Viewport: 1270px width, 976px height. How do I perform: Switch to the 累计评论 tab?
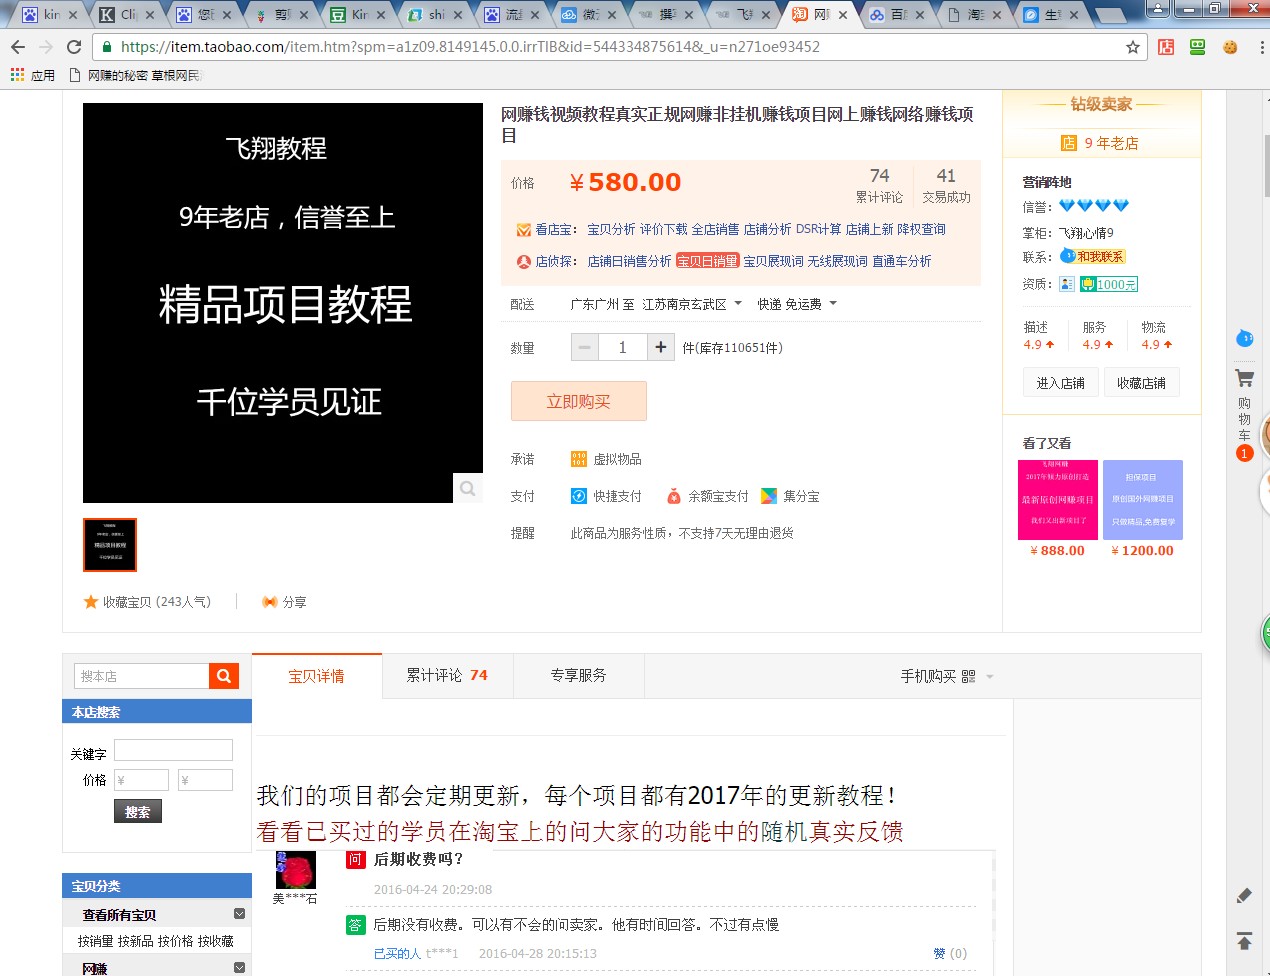[x=446, y=676]
